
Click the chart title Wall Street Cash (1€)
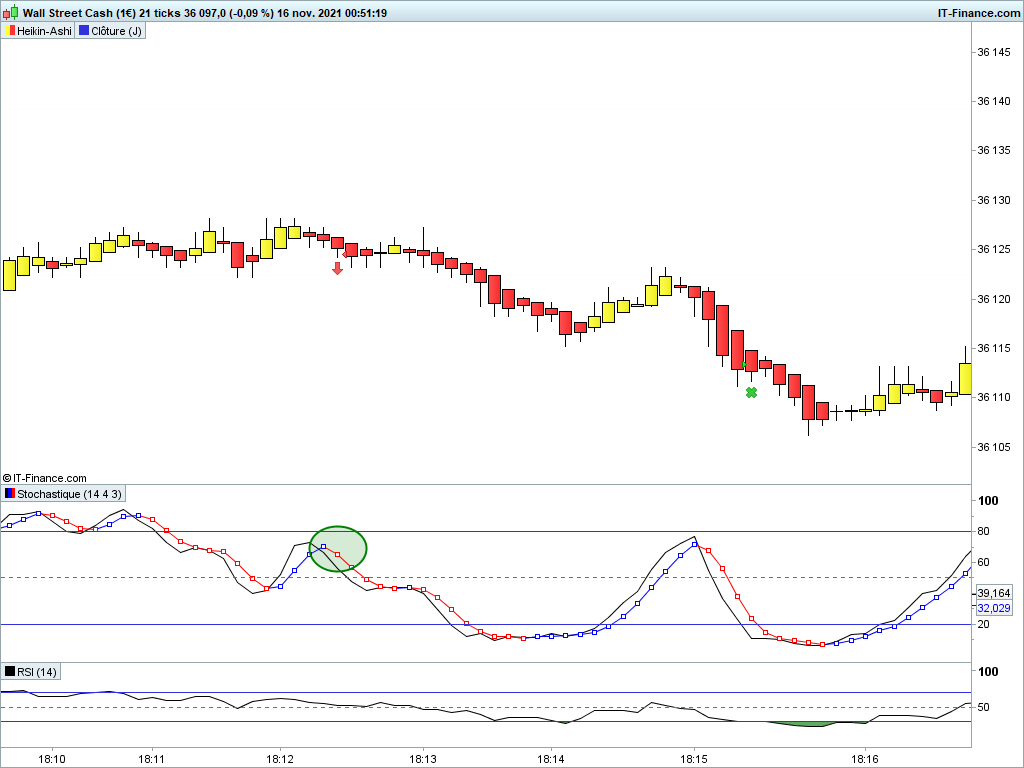click(x=79, y=13)
